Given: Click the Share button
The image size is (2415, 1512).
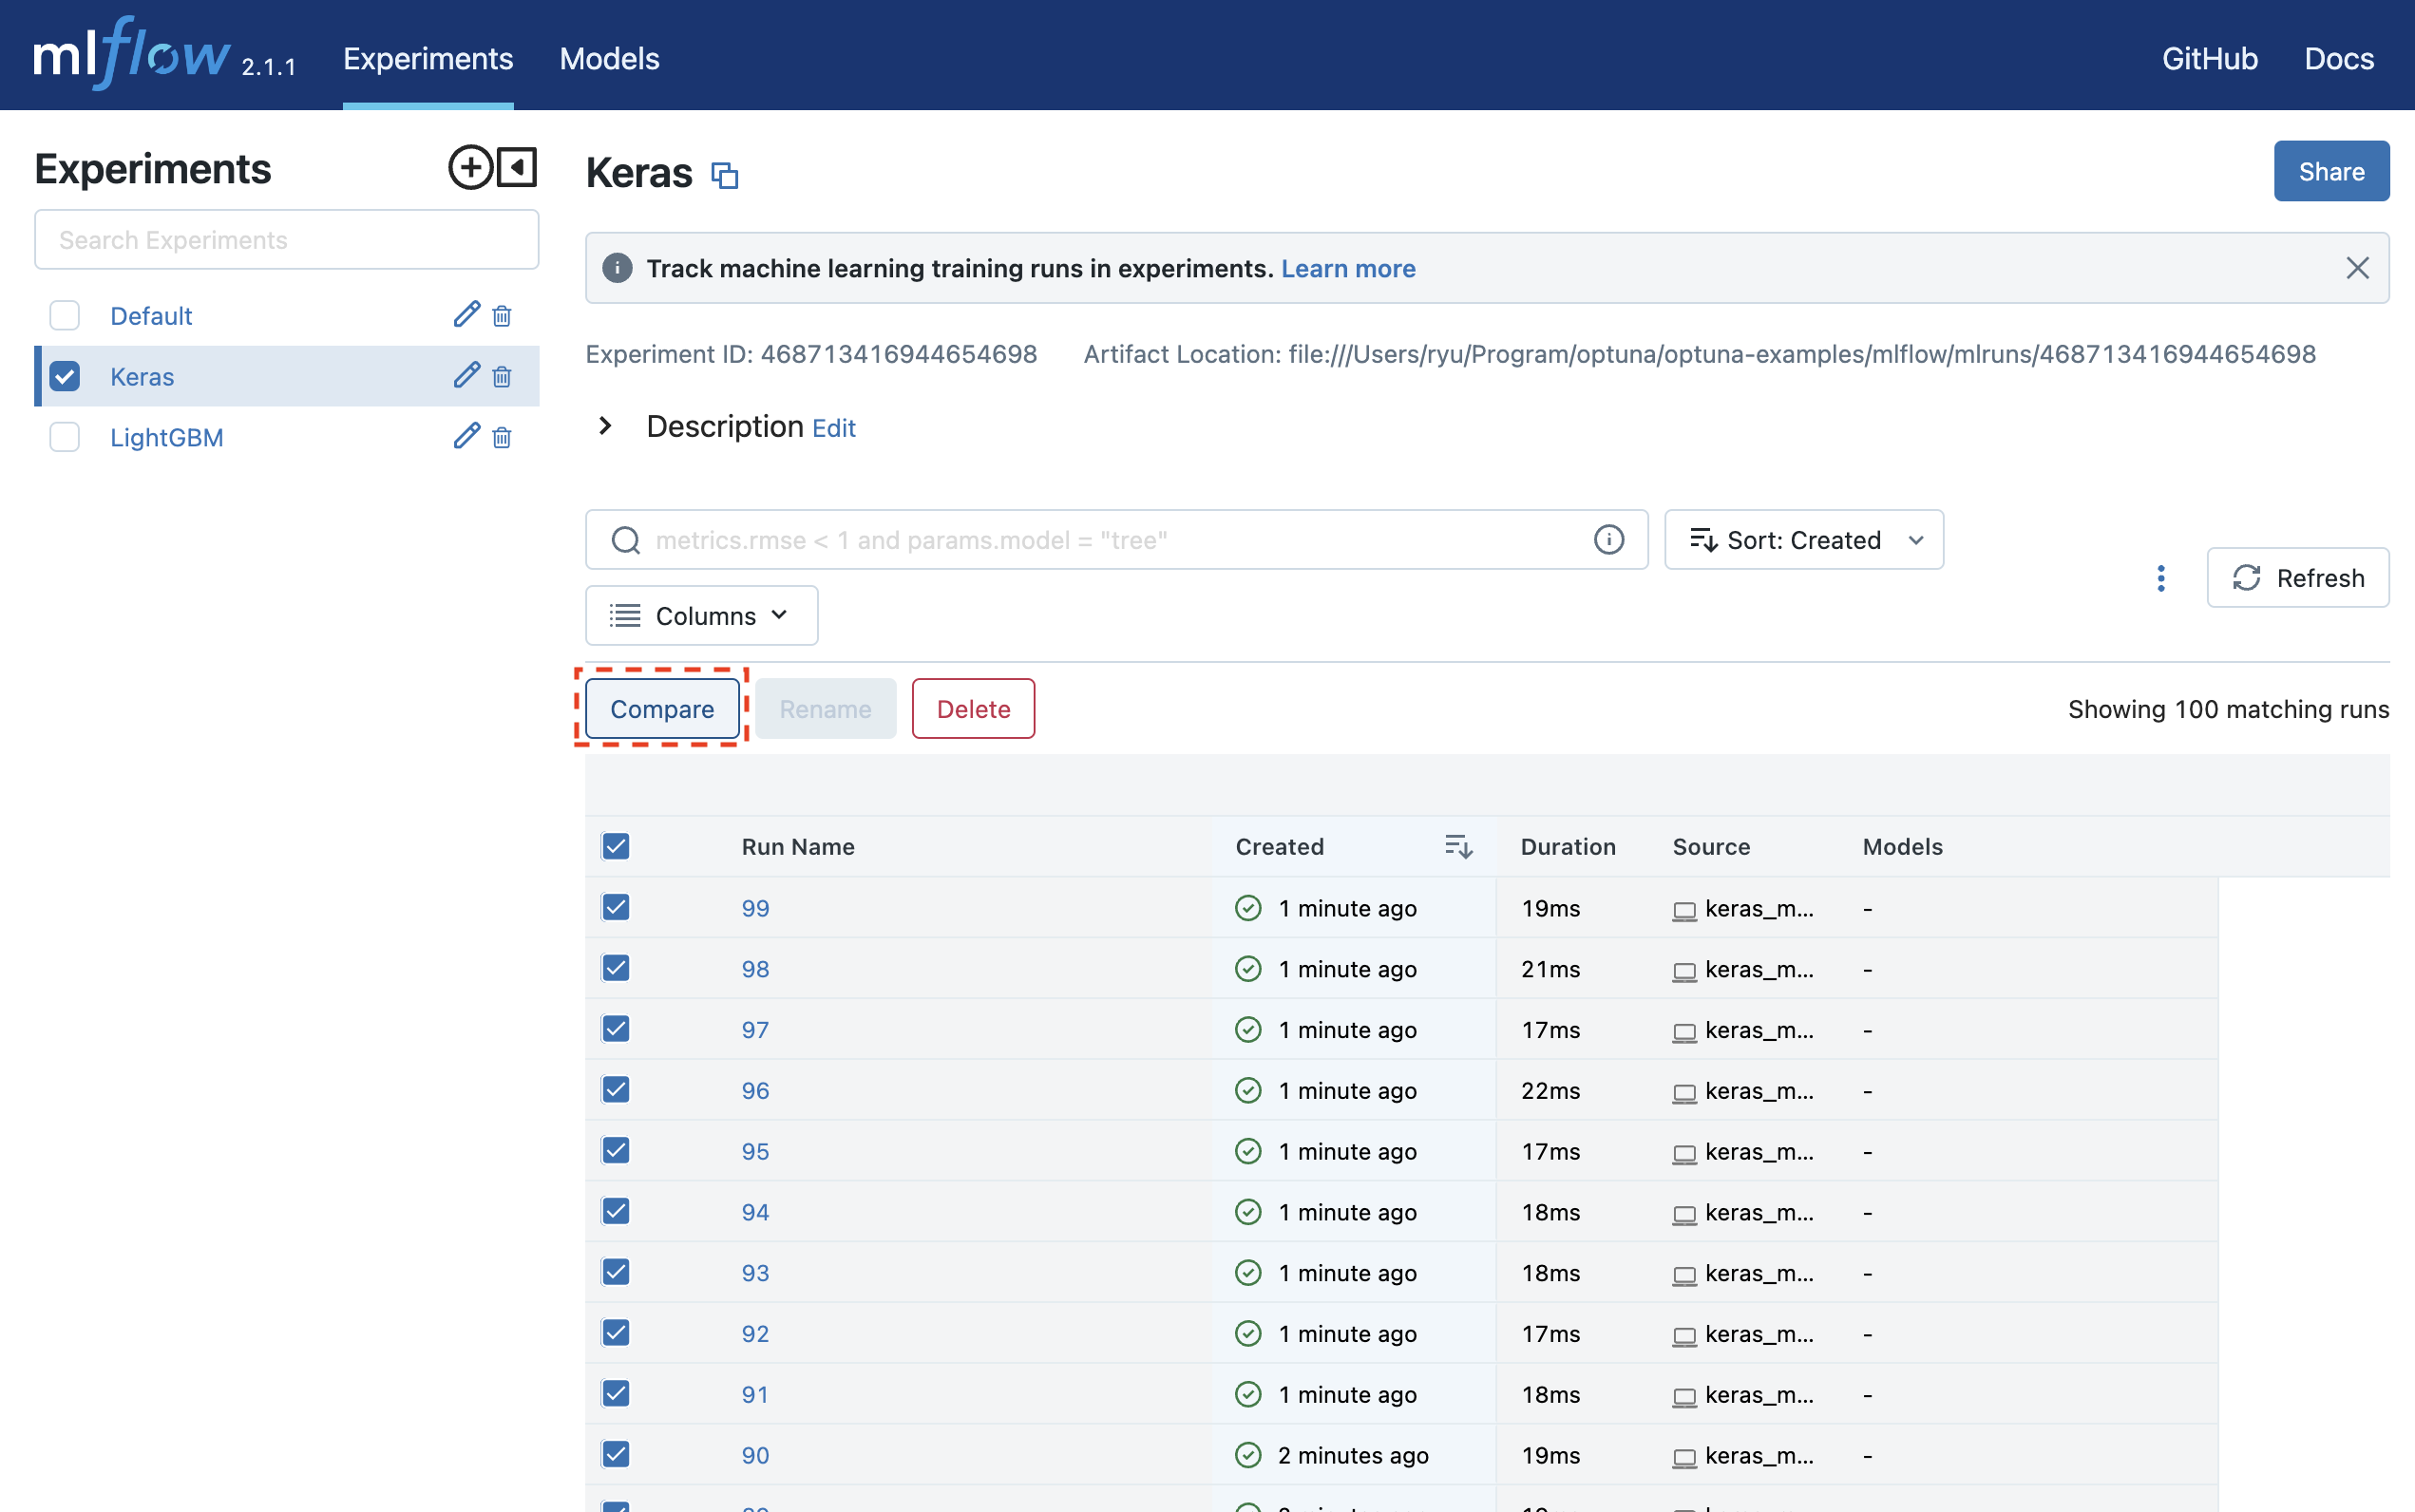Looking at the screenshot, I should point(2331,171).
